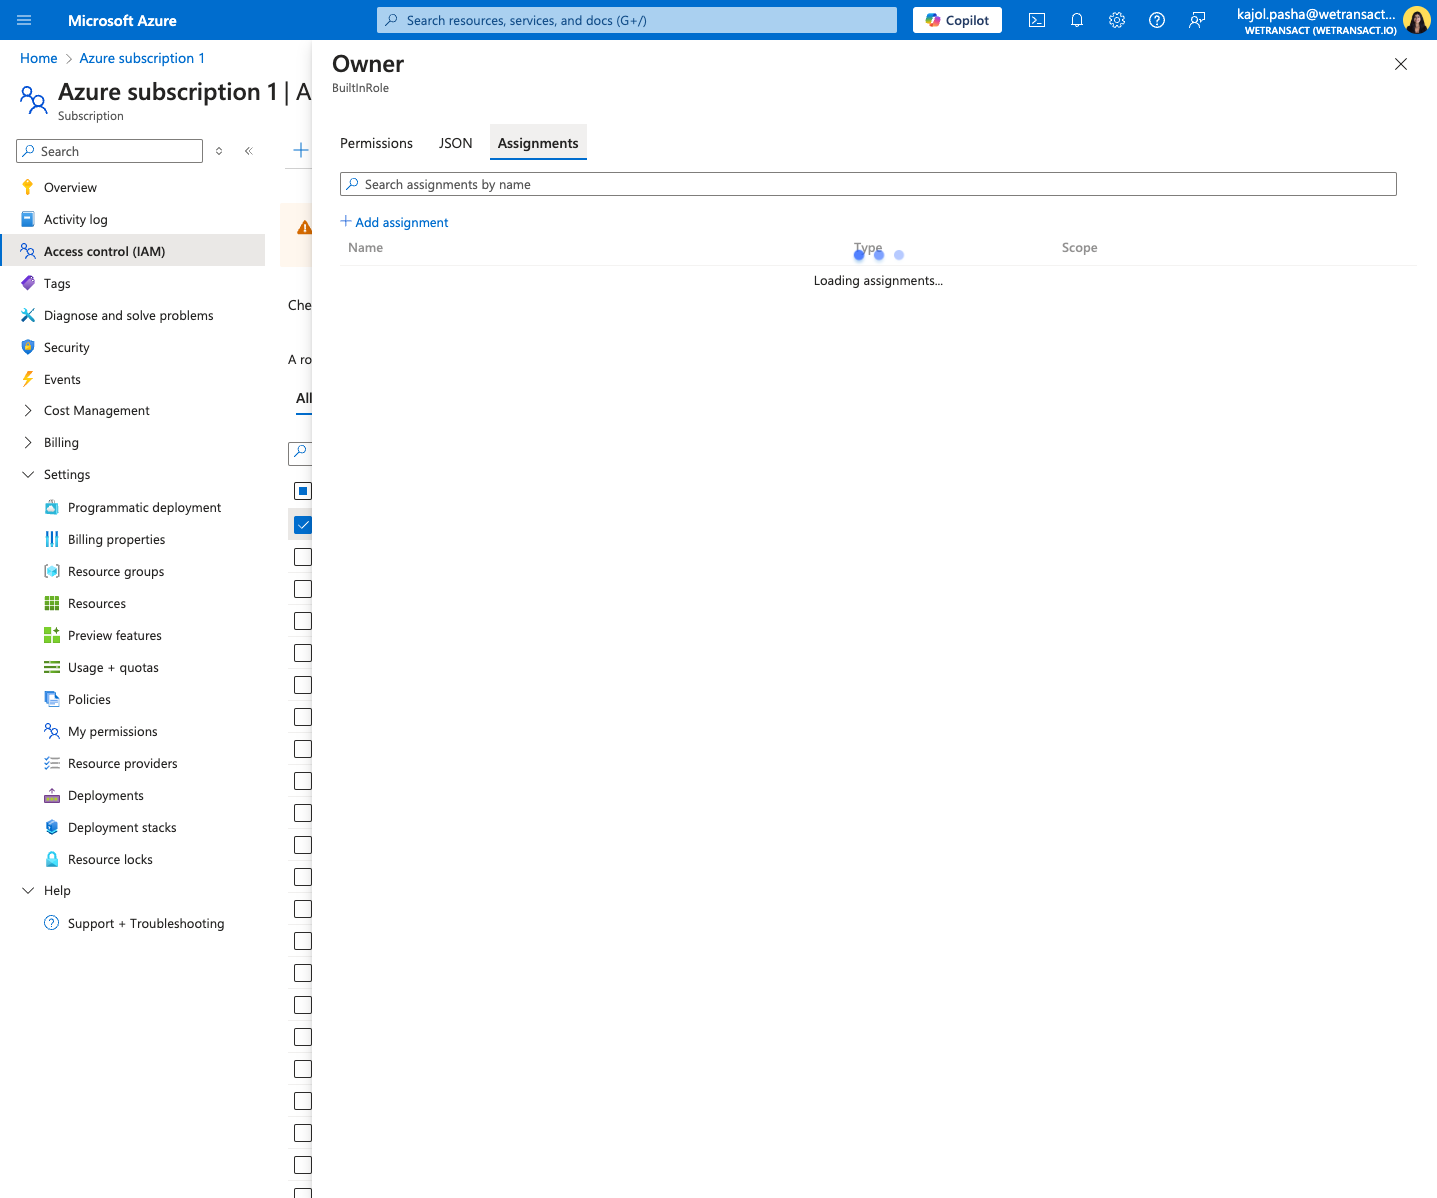Open Resources list
The image size is (1437, 1198).
click(97, 603)
